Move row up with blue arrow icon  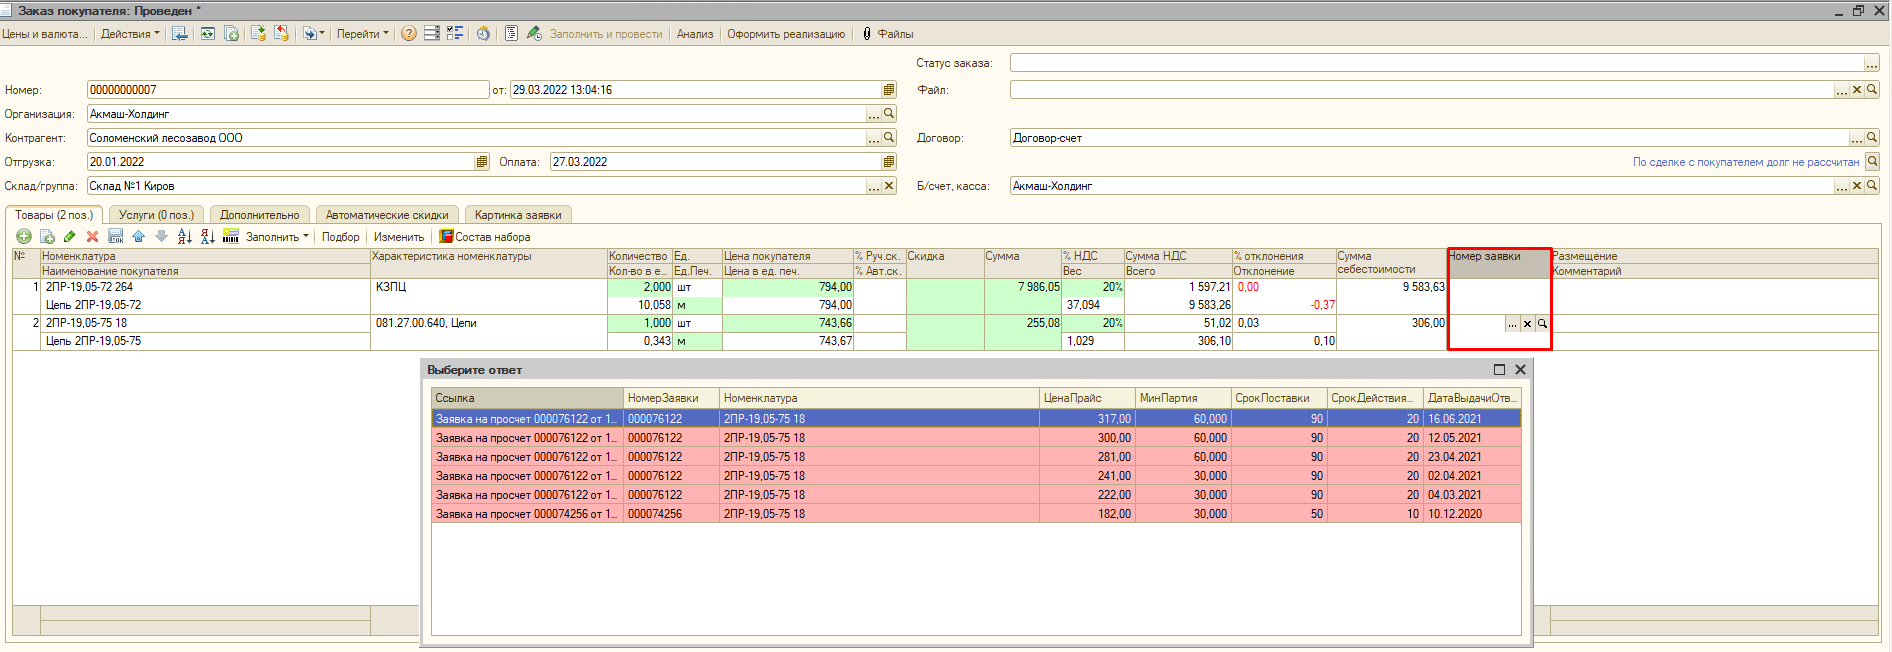(x=138, y=236)
